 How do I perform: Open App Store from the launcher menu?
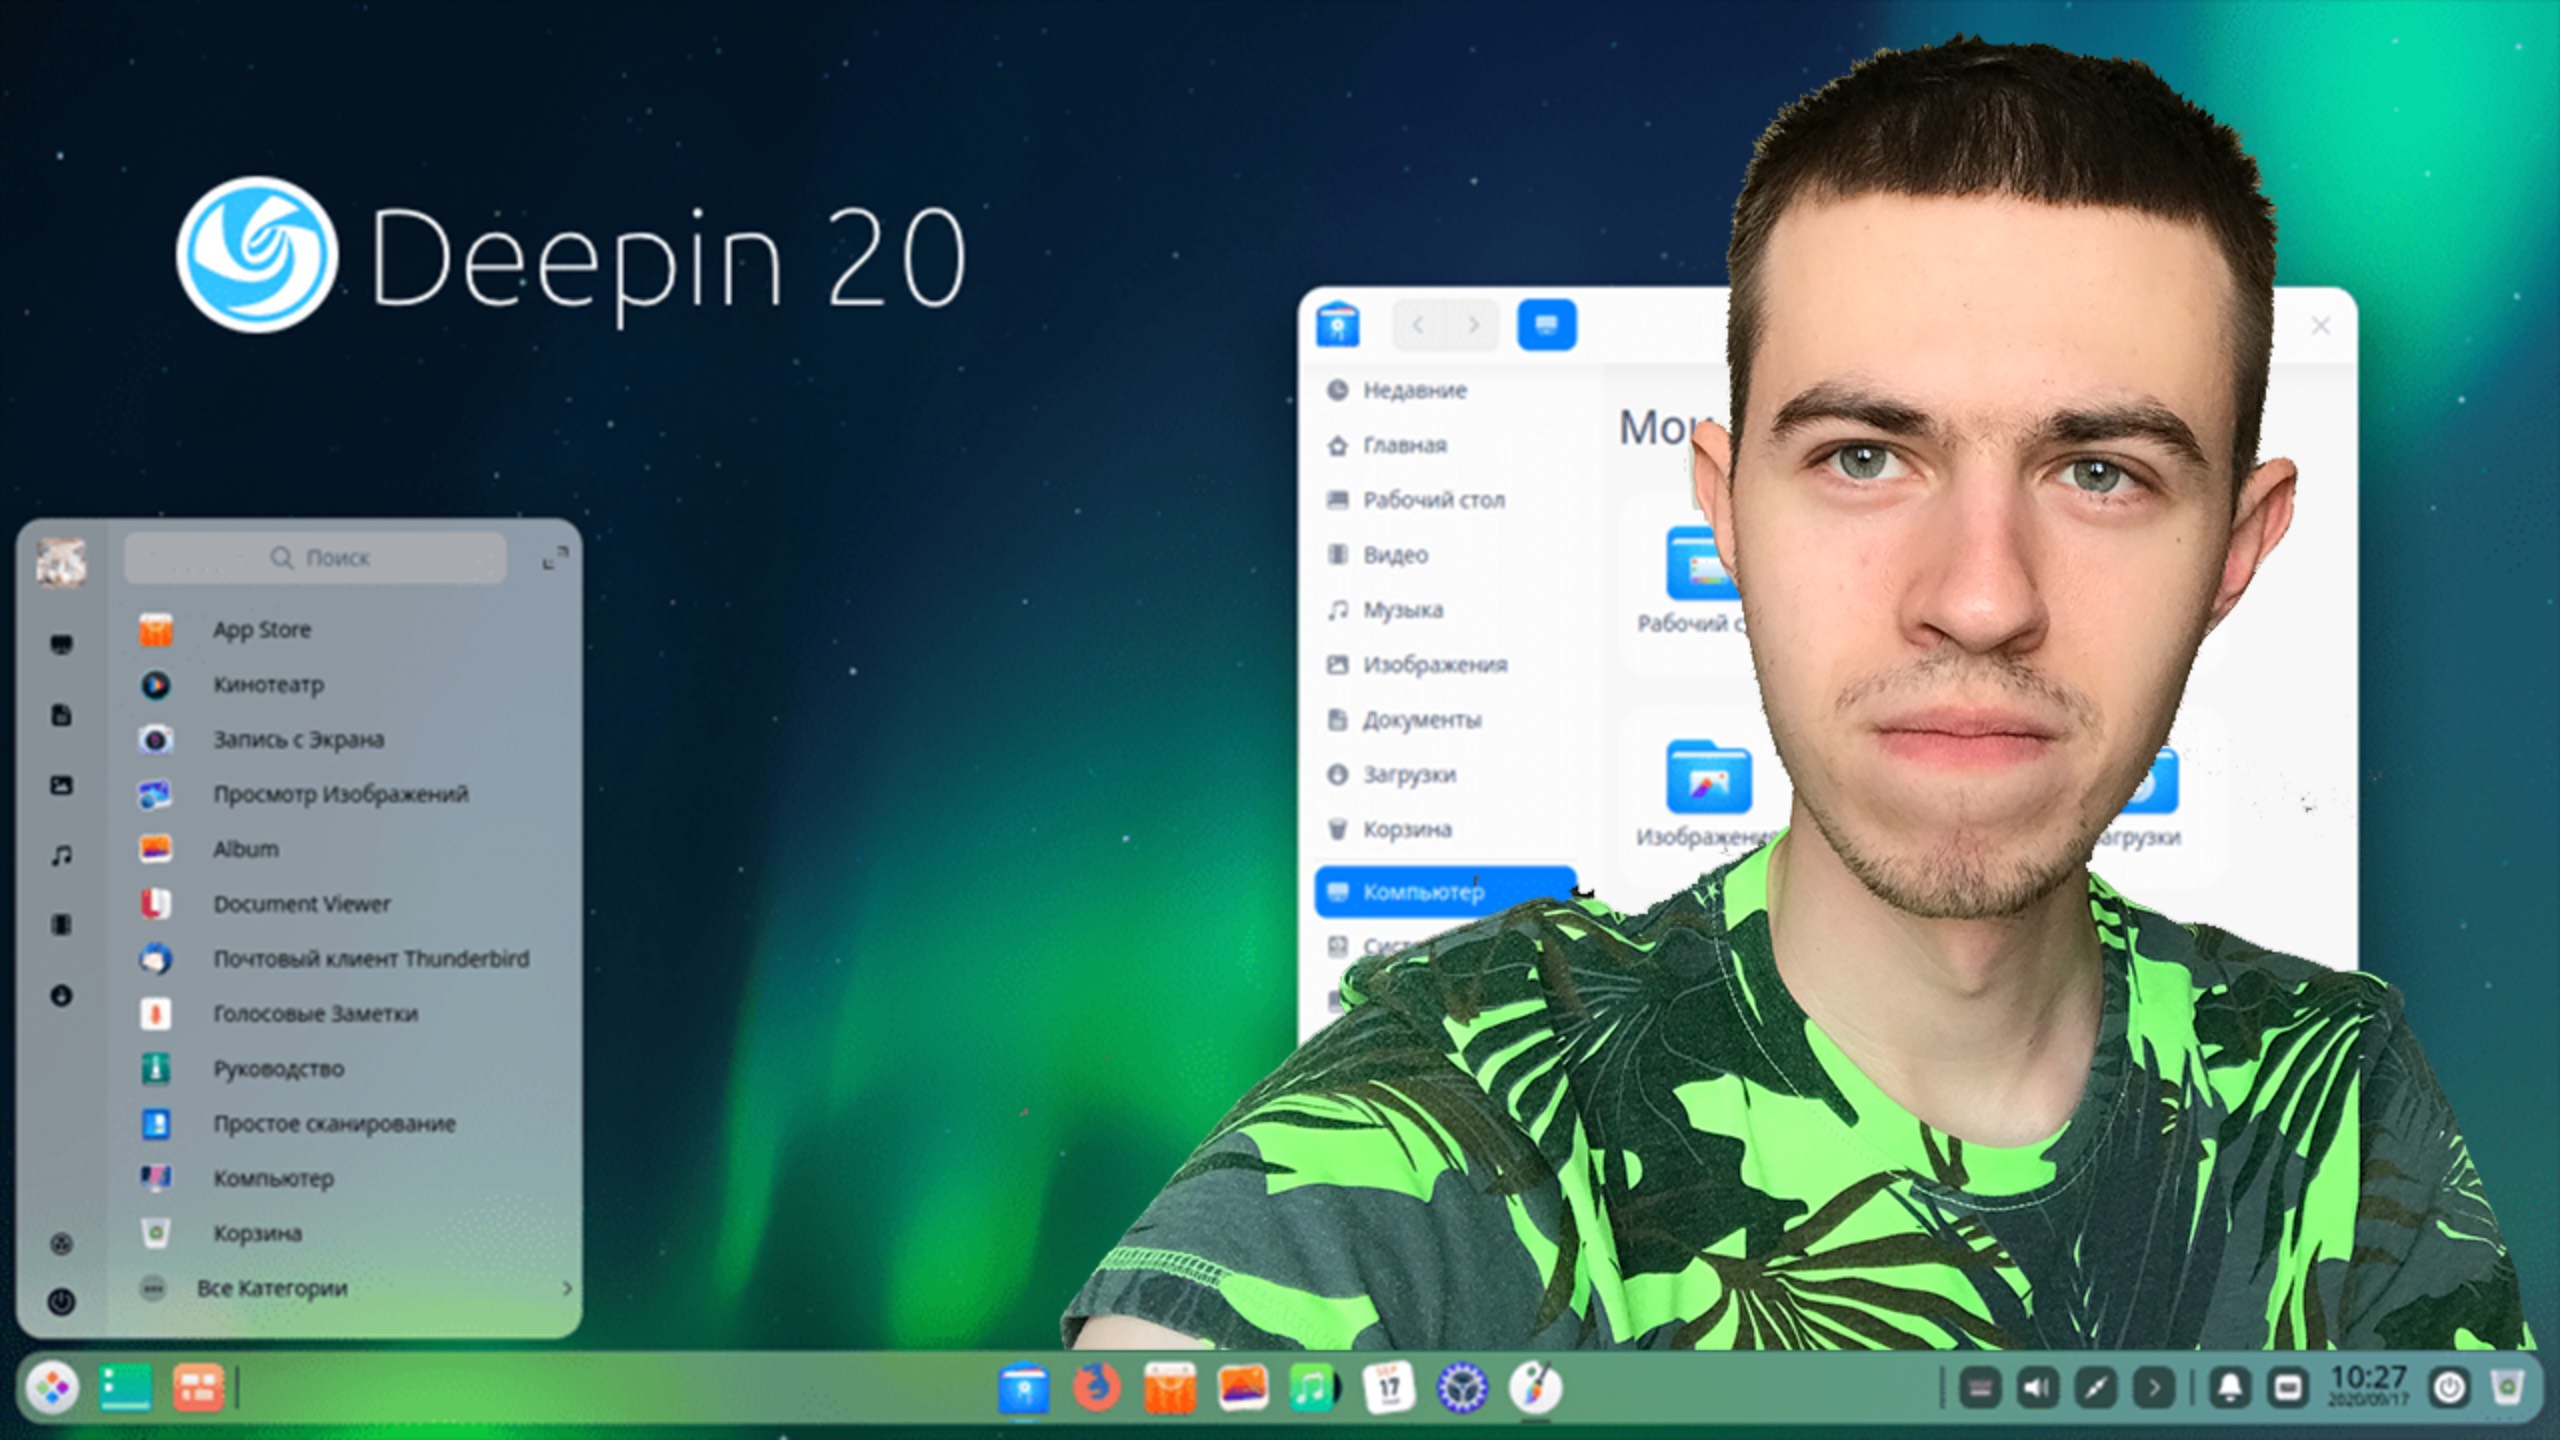262,628
